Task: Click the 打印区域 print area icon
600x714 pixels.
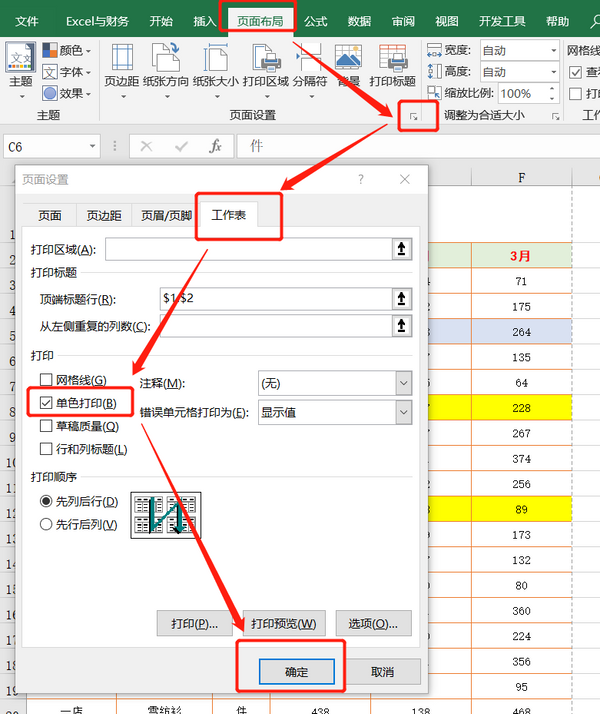Action: click(266, 58)
